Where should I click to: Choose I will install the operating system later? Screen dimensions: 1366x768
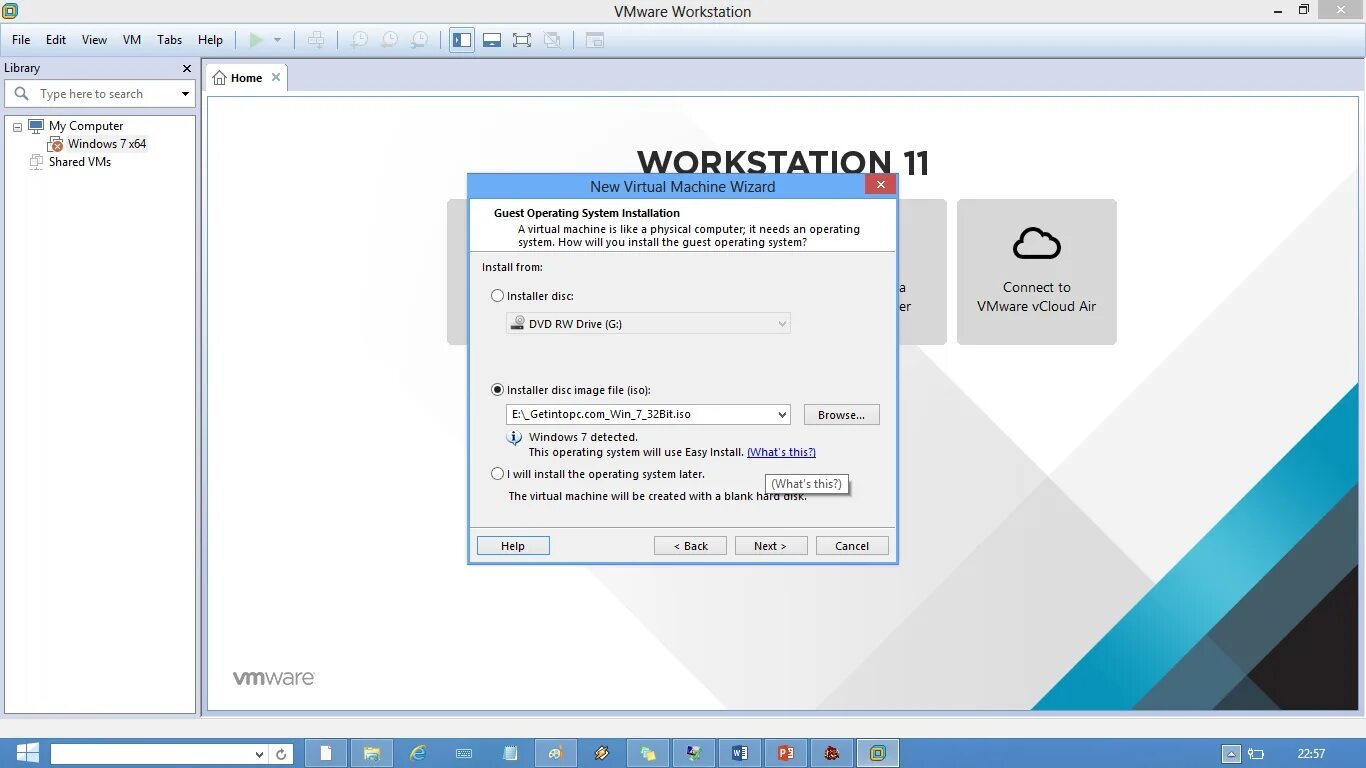pos(498,474)
